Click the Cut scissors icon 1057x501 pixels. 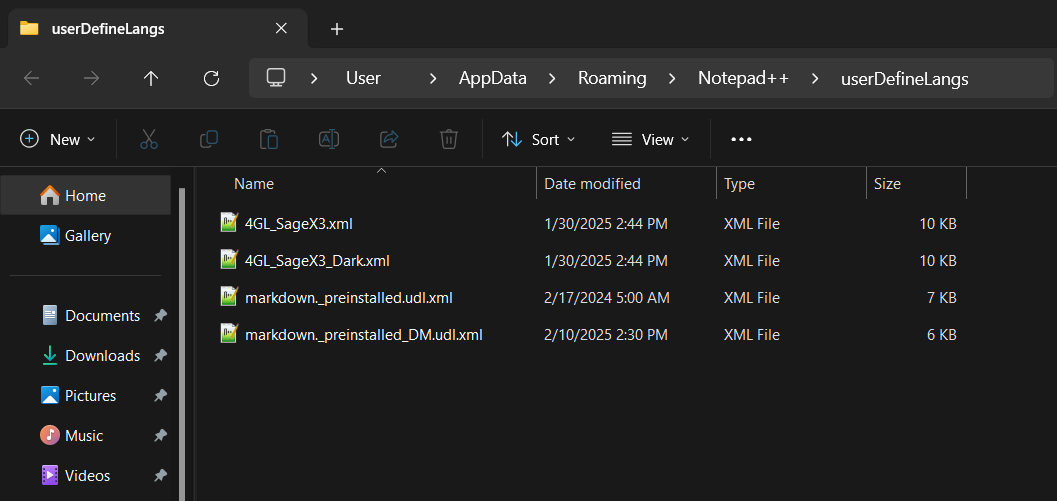click(149, 139)
